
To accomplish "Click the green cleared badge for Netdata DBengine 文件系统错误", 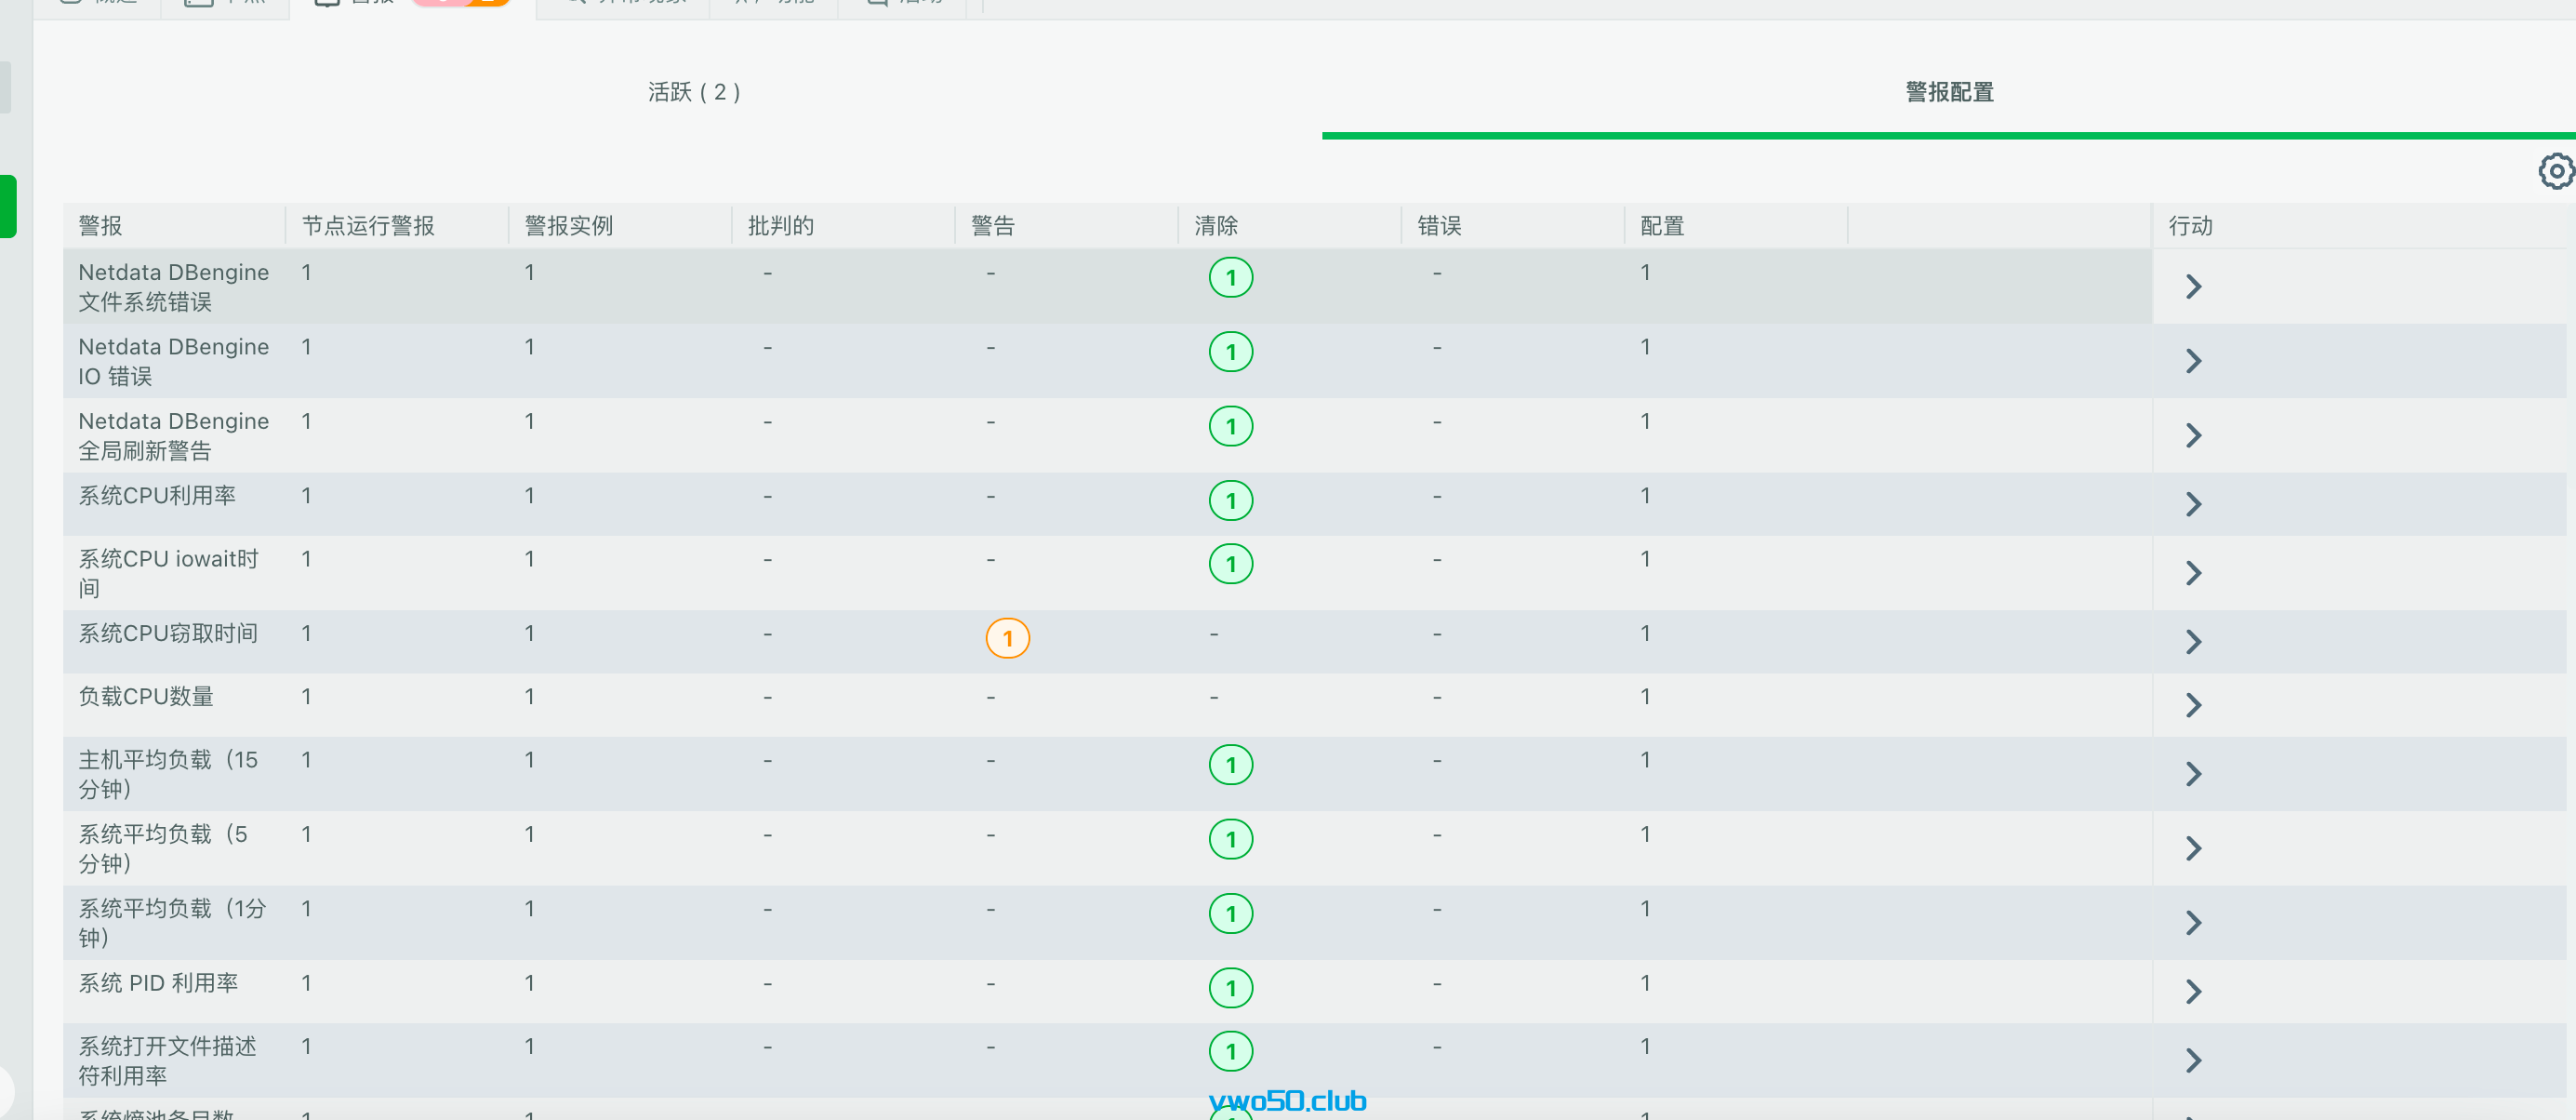I will [1230, 277].
